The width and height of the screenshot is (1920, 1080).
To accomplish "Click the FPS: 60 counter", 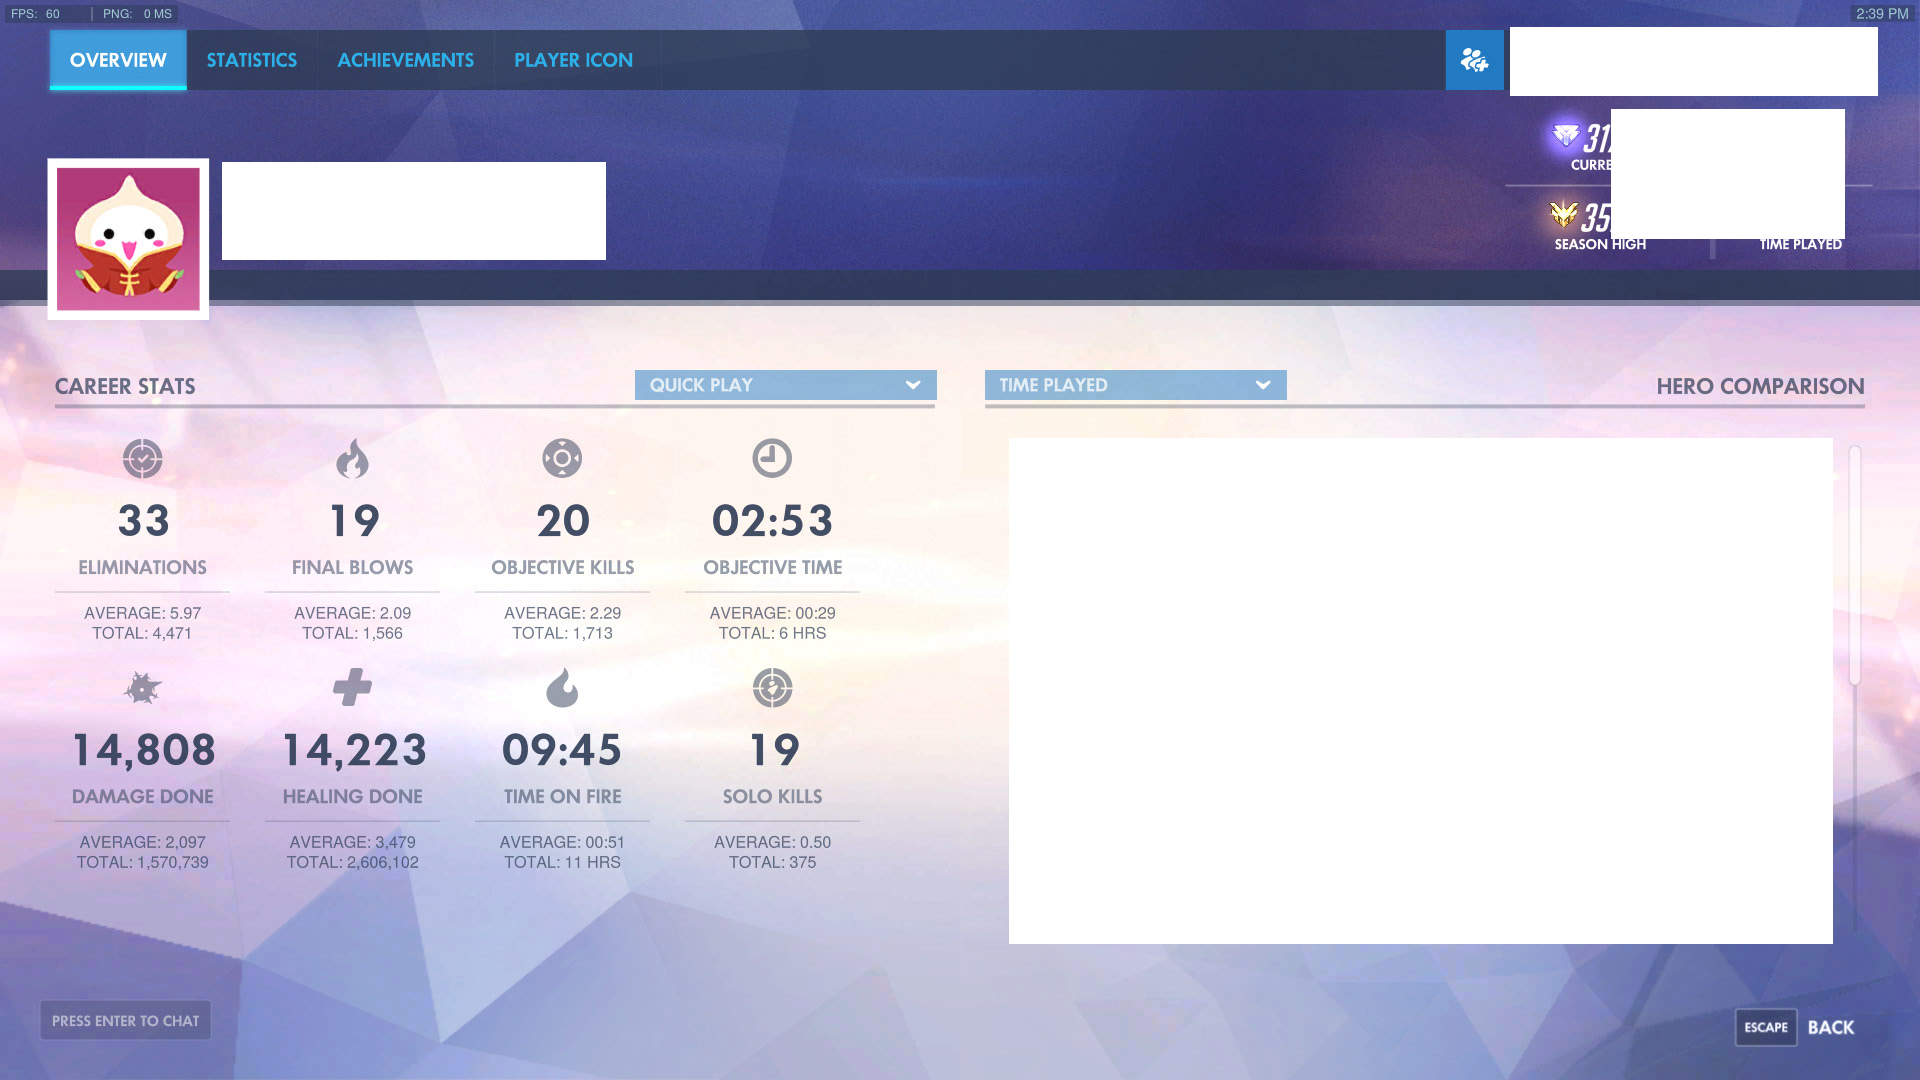I will click(36, 14).
